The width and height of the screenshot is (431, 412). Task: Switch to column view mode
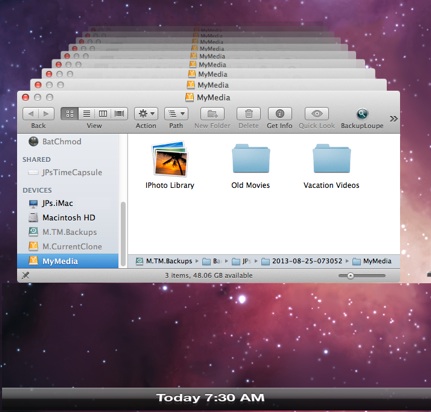coord(103,114)
